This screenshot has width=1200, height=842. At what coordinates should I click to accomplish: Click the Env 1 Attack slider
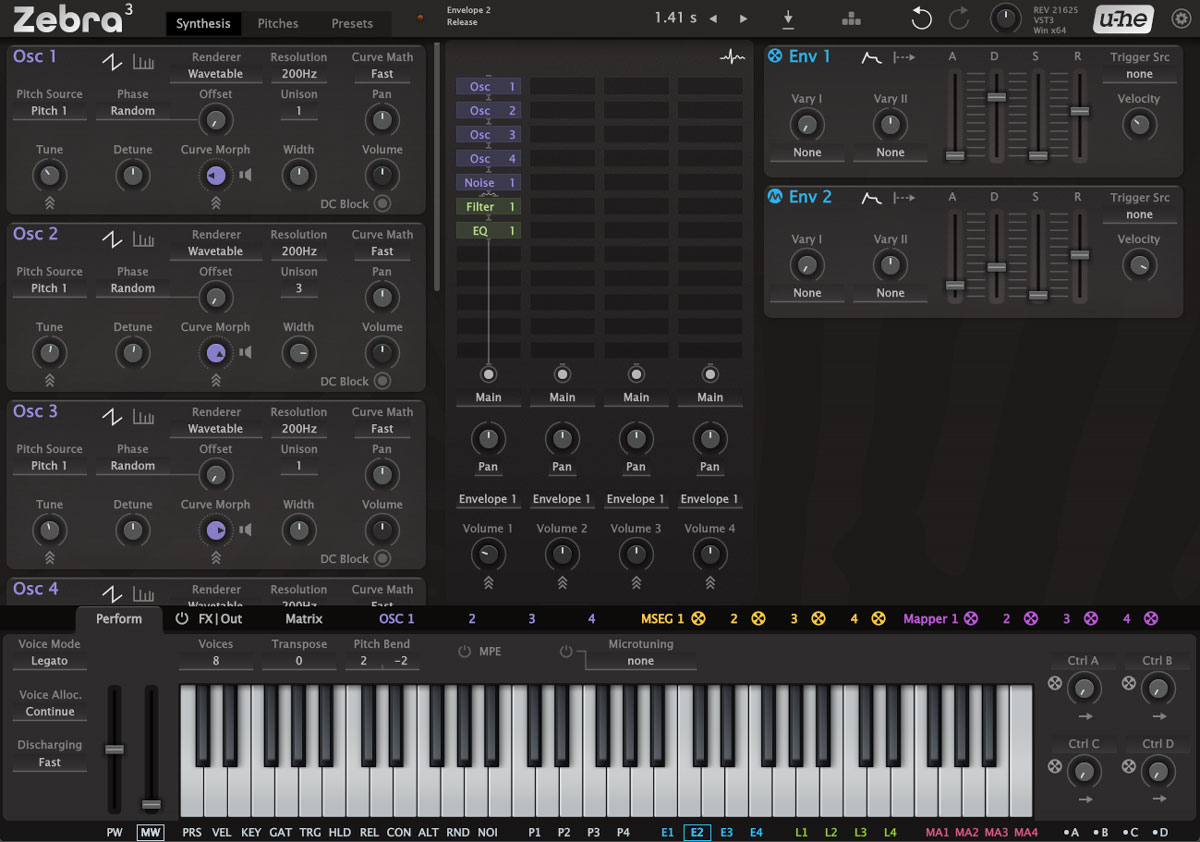954,155
